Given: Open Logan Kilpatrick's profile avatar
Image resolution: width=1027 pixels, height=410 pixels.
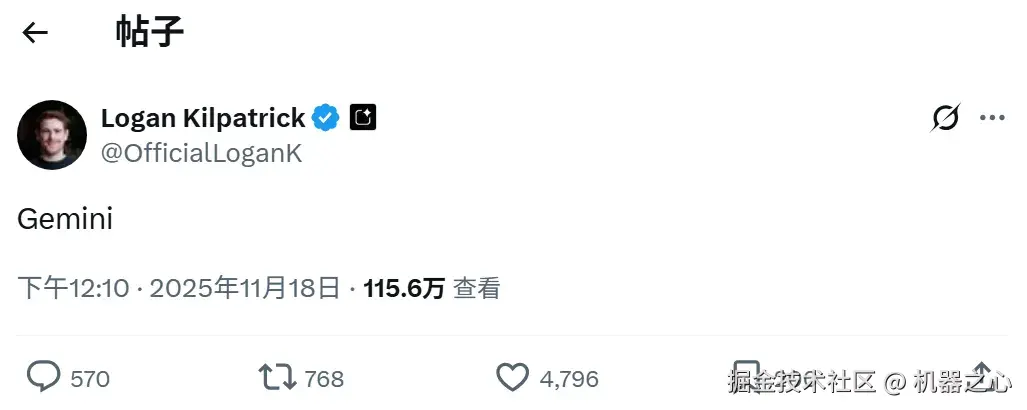Looking at the screenshot, I should click(52, 135).
